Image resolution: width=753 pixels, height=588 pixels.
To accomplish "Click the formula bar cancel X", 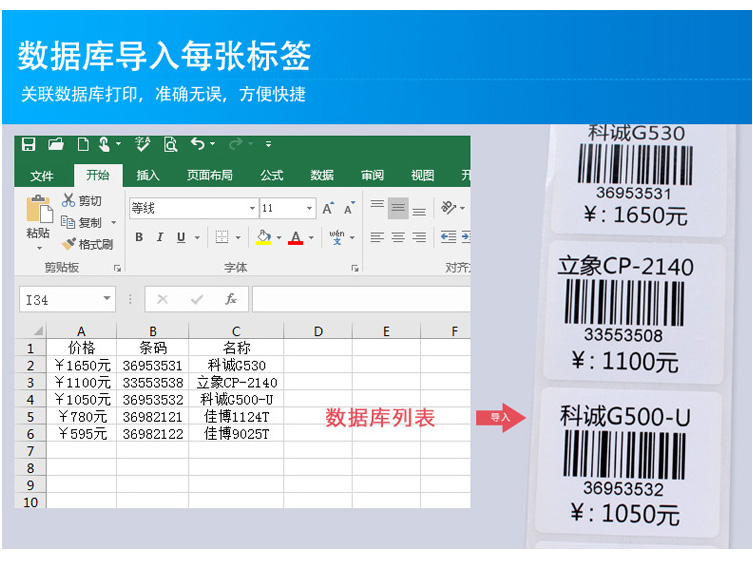I will coord(162,300).
